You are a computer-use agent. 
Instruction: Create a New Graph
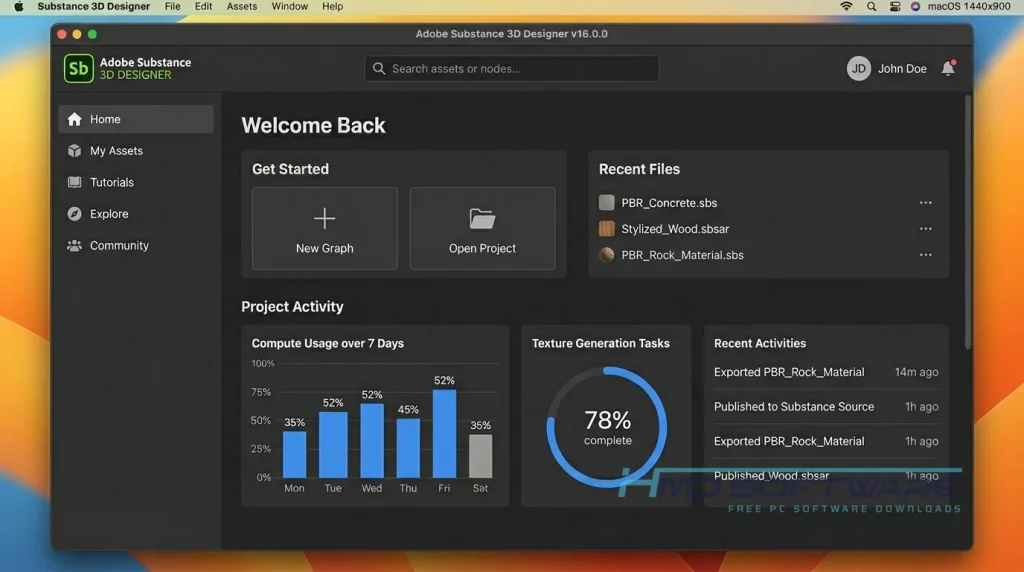tap(325, 229)
